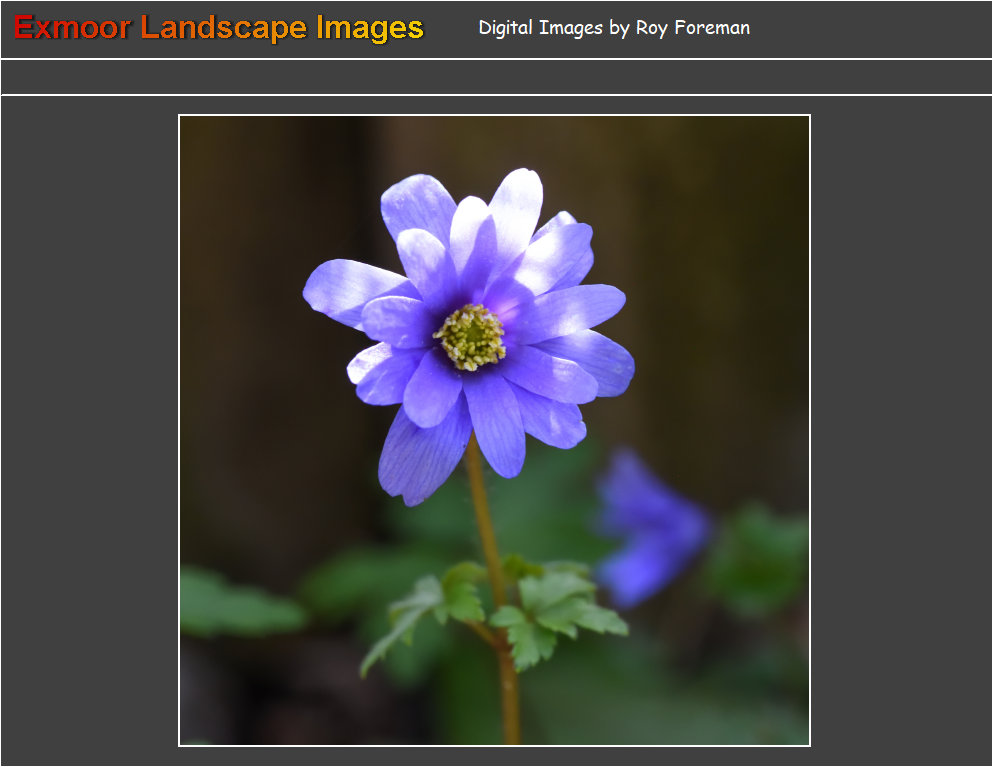Click the empty navigation bar below the header
This screenshot has height=767, width=993.
pyautogui.click(x=496, y=77)
